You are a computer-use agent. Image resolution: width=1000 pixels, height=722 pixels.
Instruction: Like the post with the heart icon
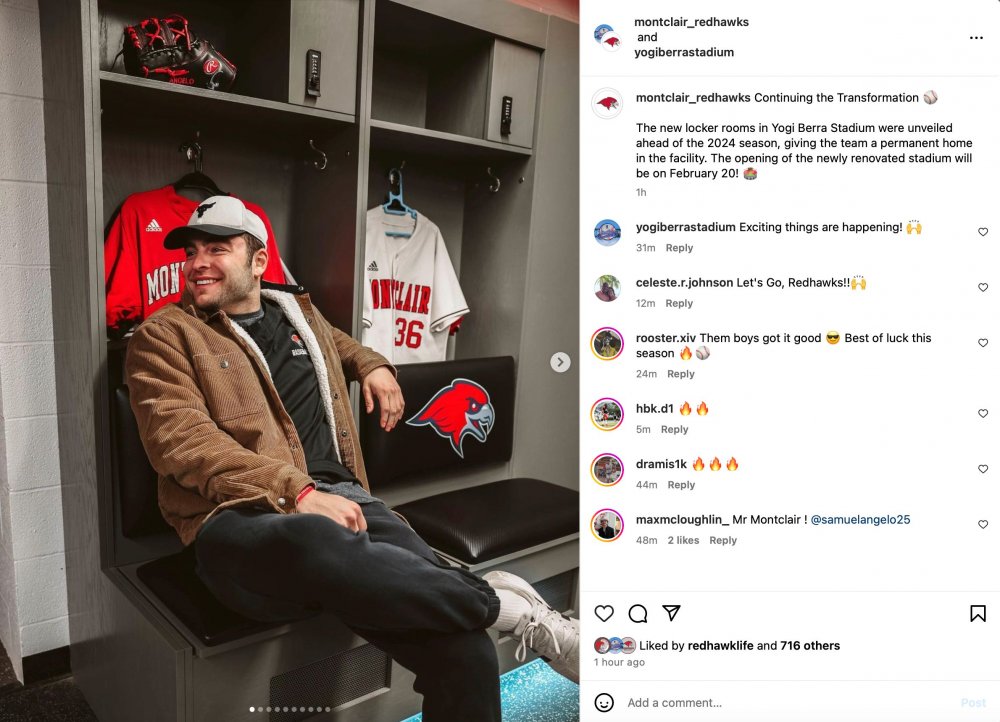[x=603, y=614]
